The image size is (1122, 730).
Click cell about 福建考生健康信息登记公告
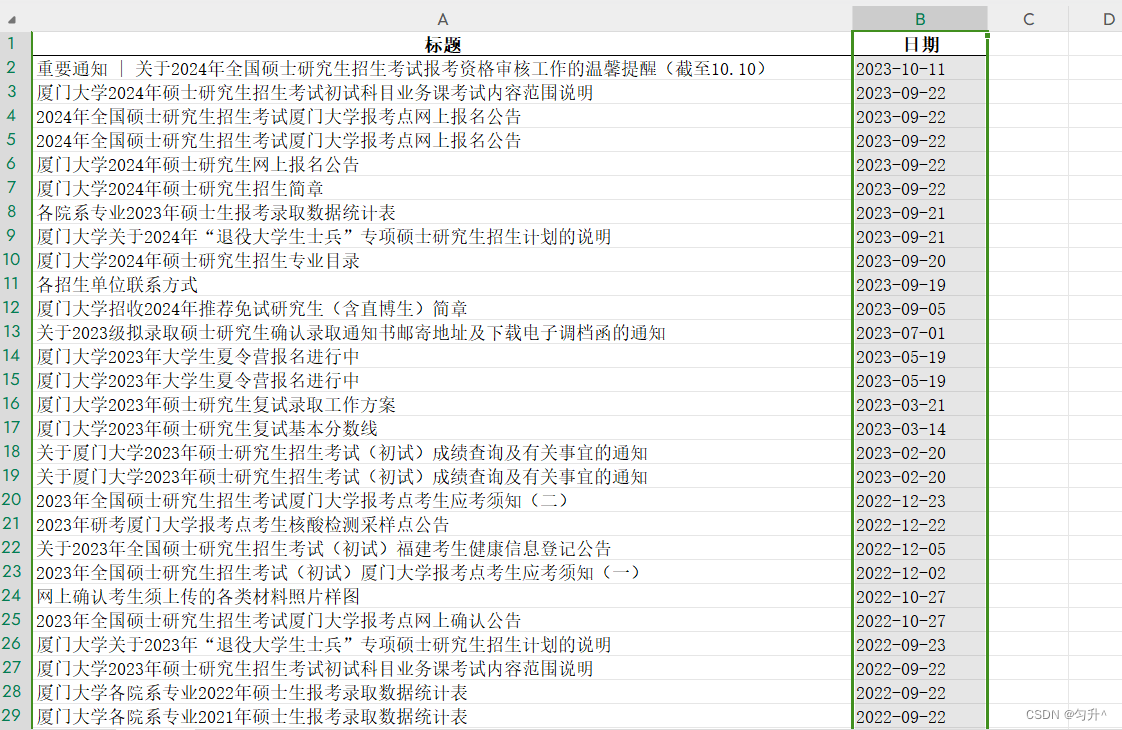pos(442,548)
